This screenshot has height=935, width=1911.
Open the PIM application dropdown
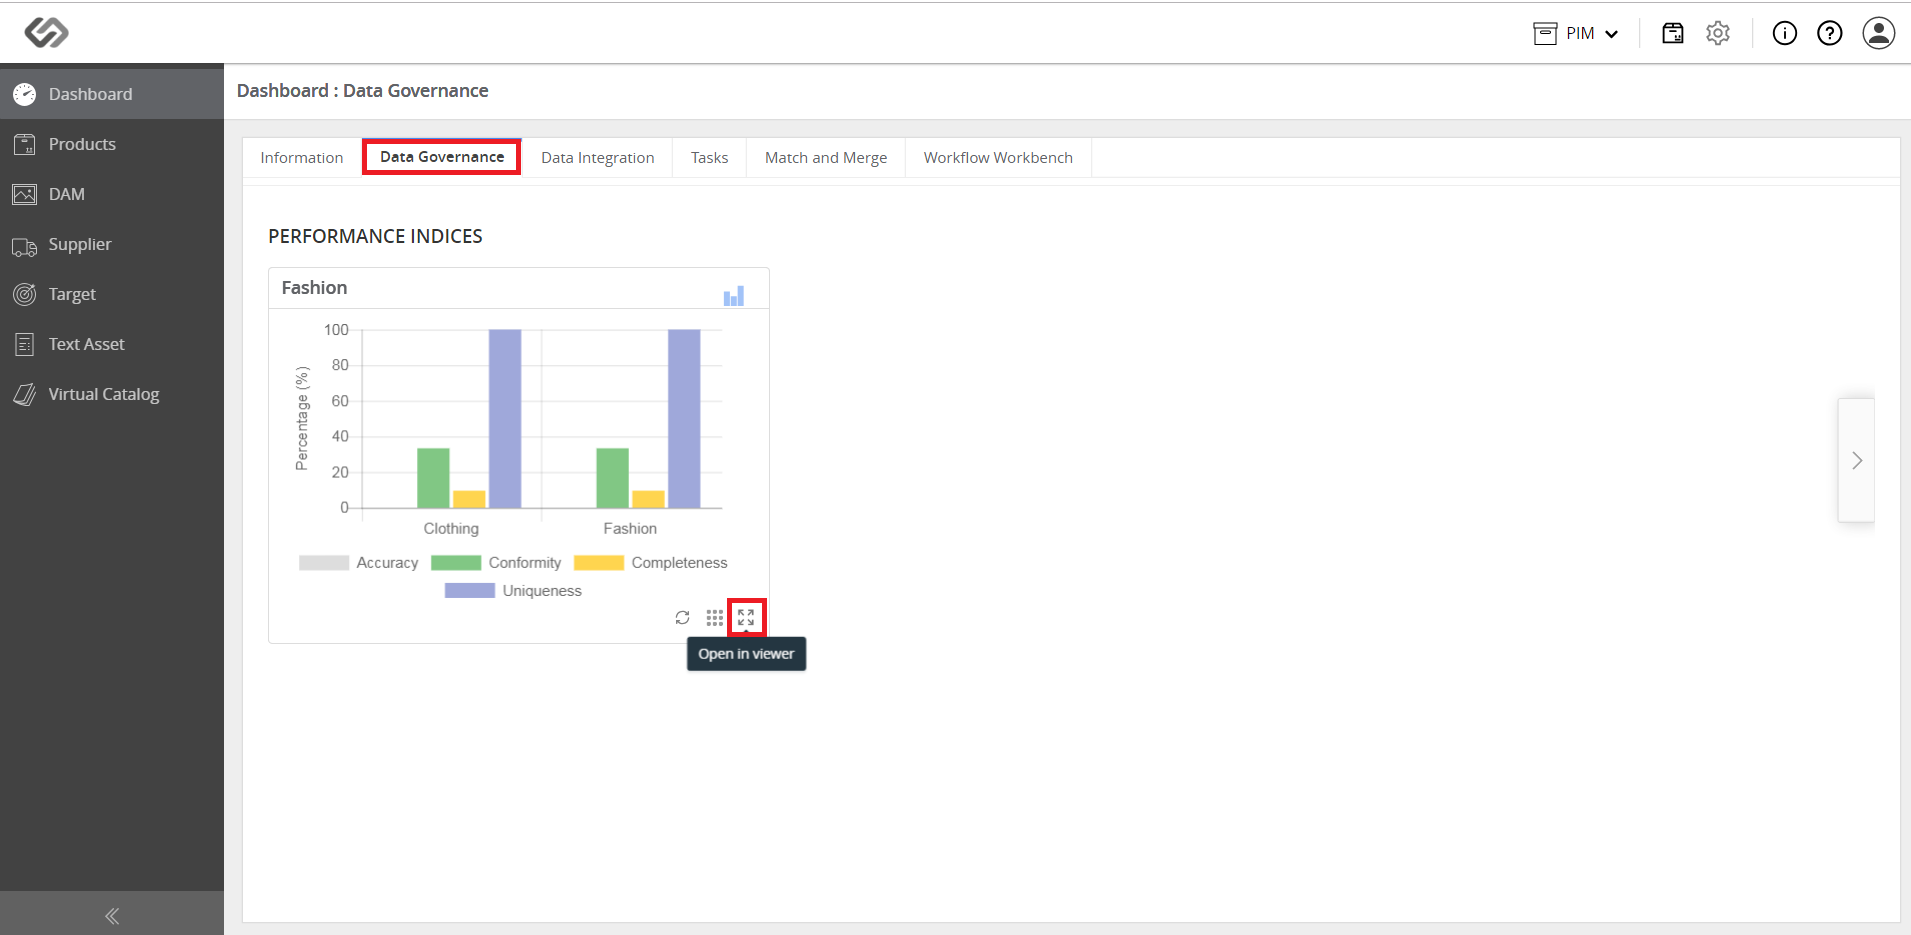[1576, 33]
